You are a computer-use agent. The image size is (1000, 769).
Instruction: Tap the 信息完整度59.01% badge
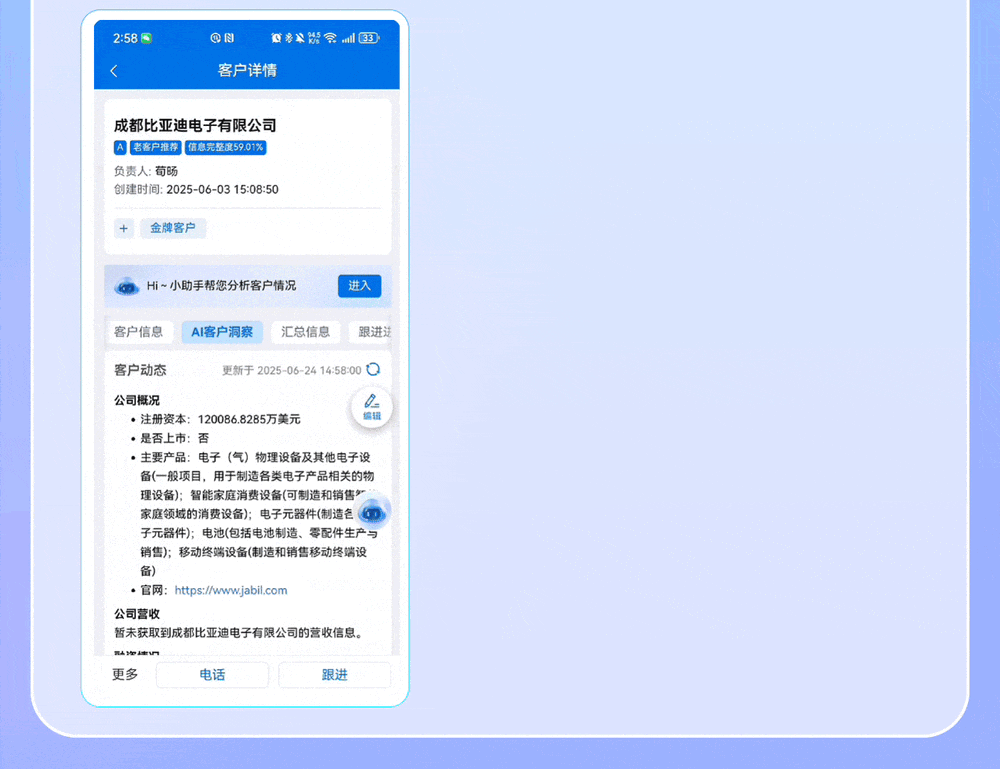click(225, 147)
